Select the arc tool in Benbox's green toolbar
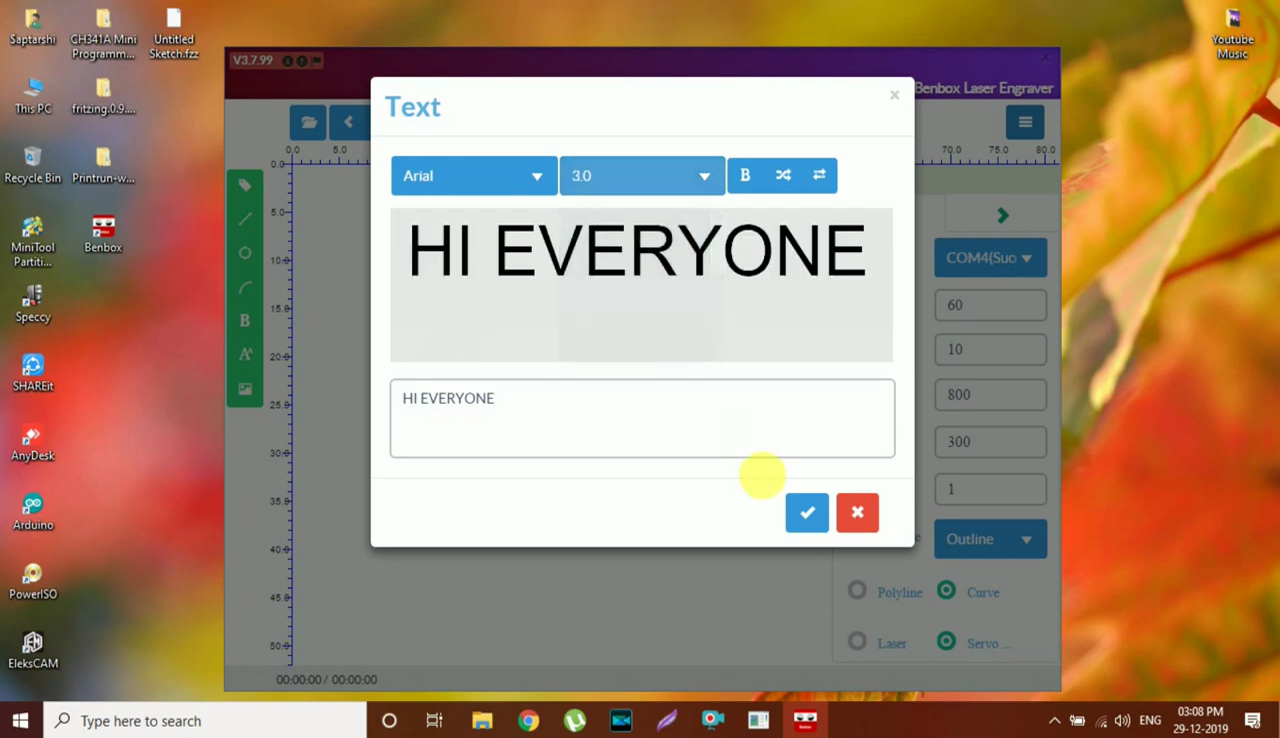The image size is (1280, 738). point(245,287)
